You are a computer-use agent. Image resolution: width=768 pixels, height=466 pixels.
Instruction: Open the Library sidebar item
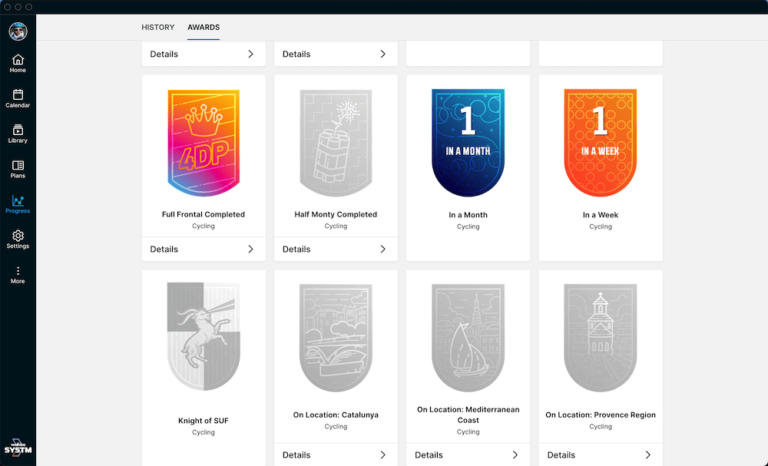point(18,134)
